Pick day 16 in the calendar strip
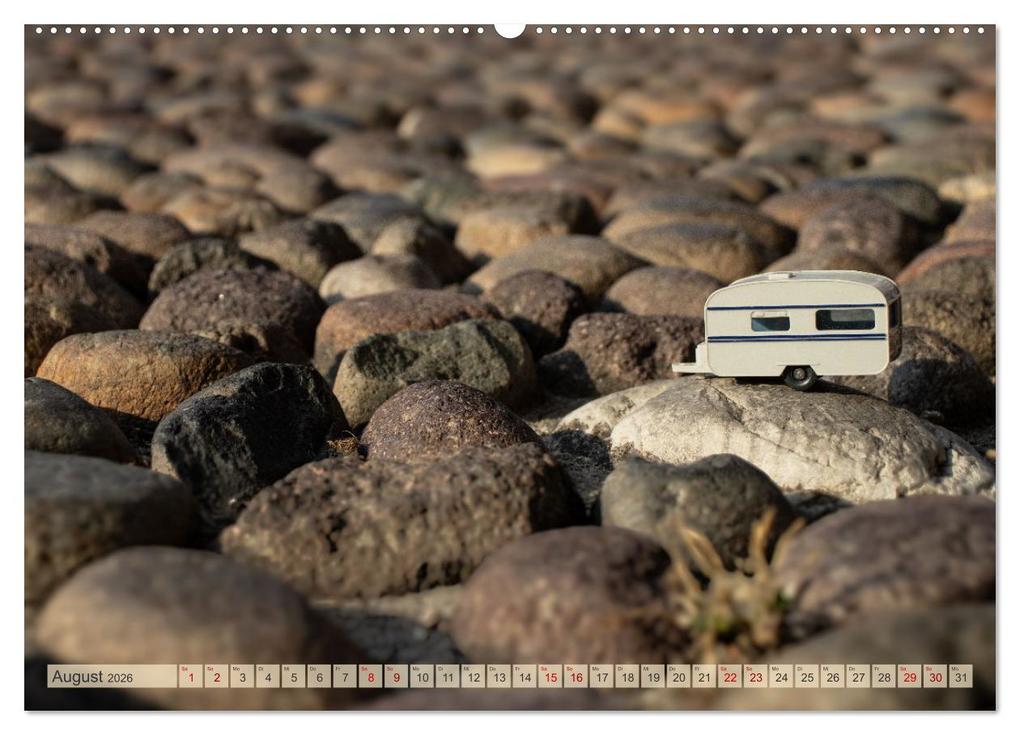 coord(576,676)
